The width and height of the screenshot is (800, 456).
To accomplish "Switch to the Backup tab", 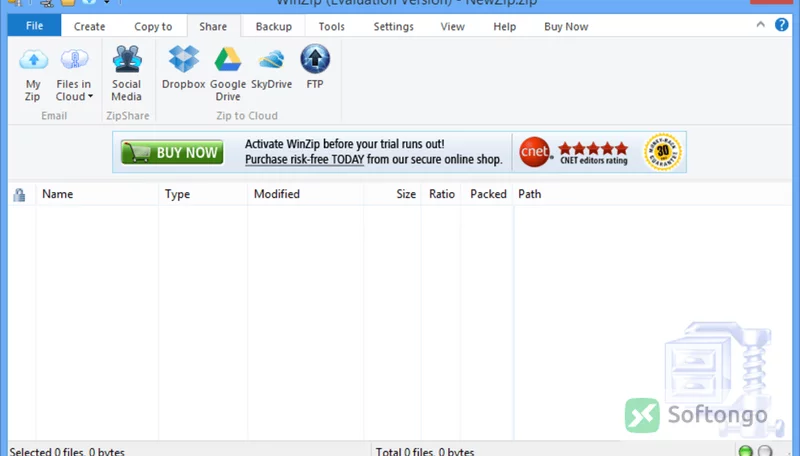I will (x=273, y=27).
